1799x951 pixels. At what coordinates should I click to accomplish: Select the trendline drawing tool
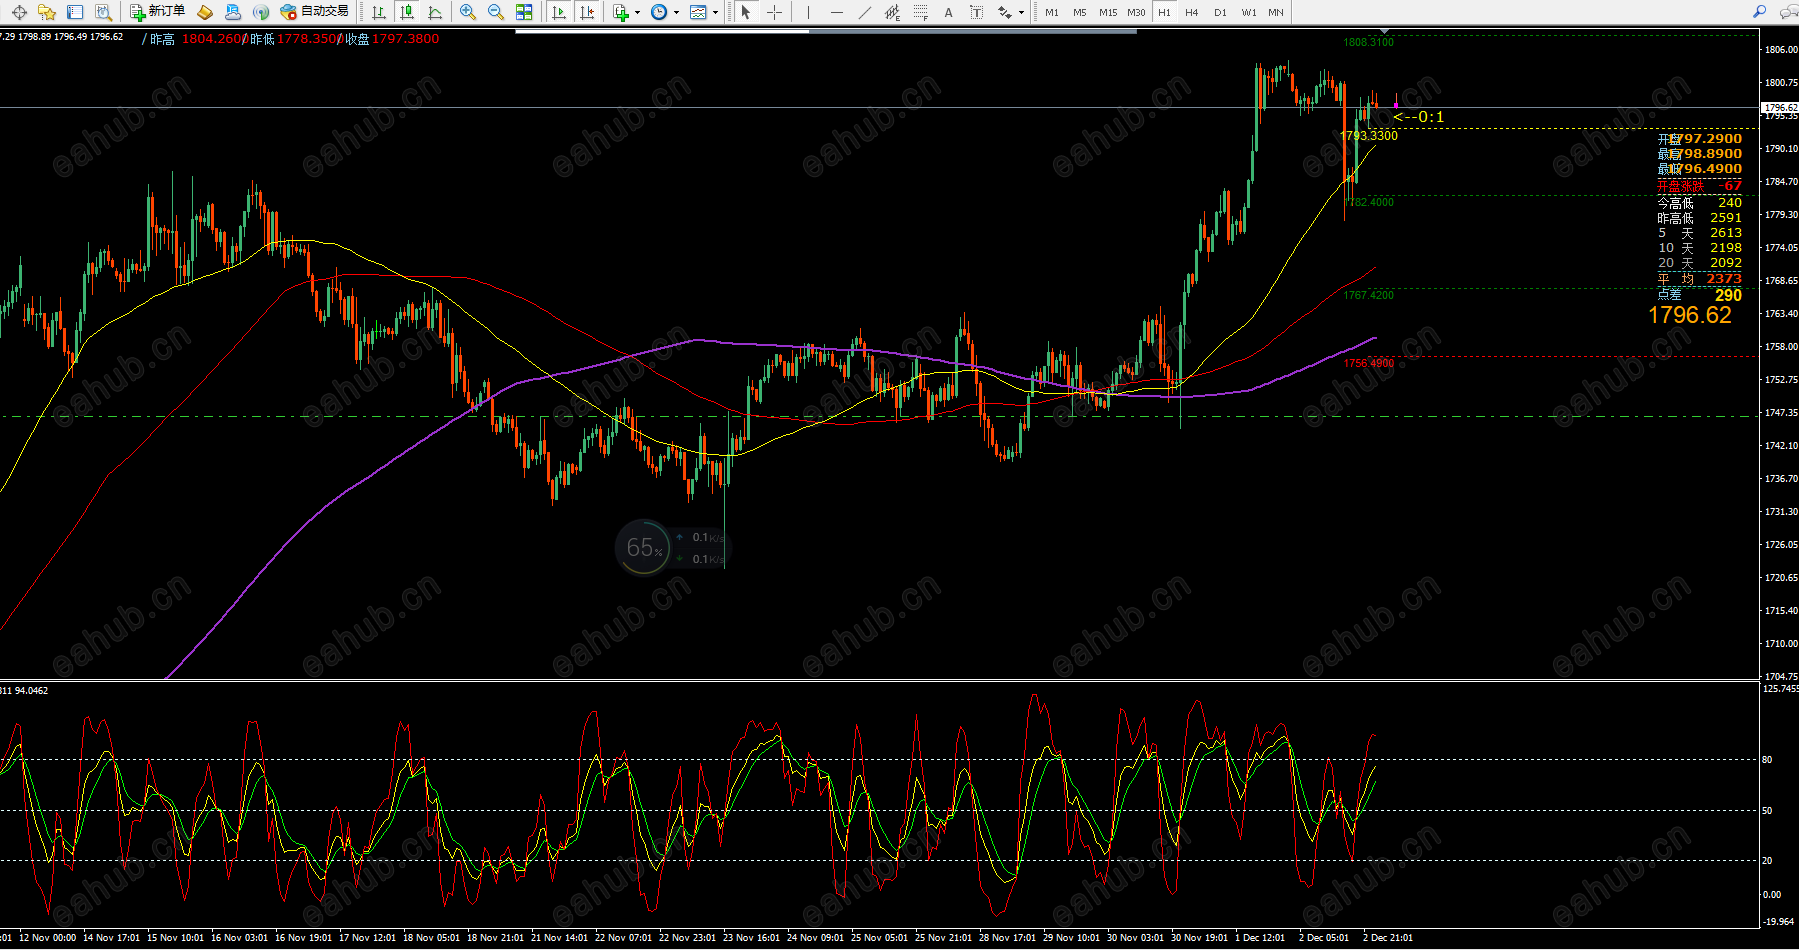click(864, 12)
